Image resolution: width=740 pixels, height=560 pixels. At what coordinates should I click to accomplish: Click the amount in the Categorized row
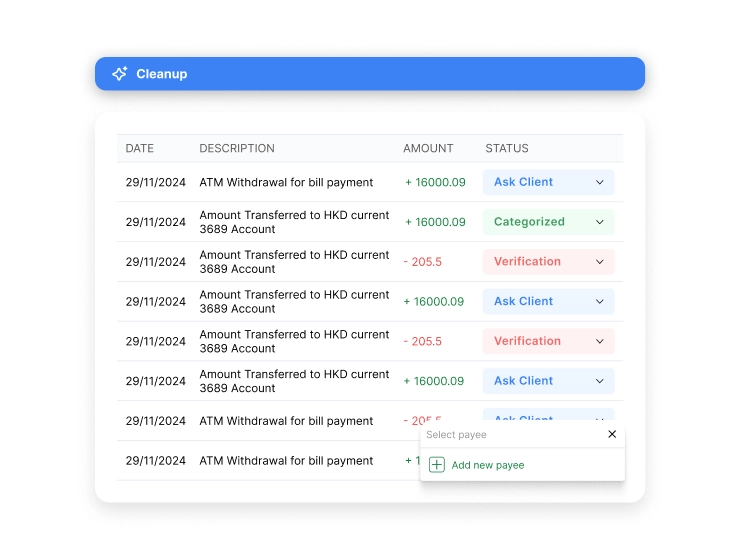tap(435, 222)
